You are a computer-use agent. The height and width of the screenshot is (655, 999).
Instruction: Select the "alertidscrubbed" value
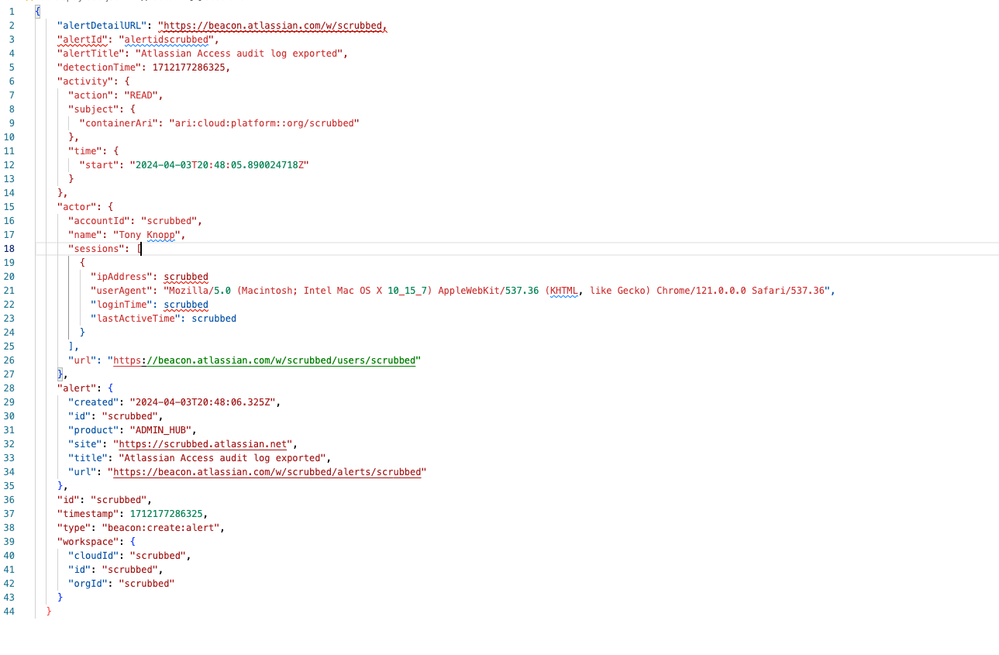166,40
